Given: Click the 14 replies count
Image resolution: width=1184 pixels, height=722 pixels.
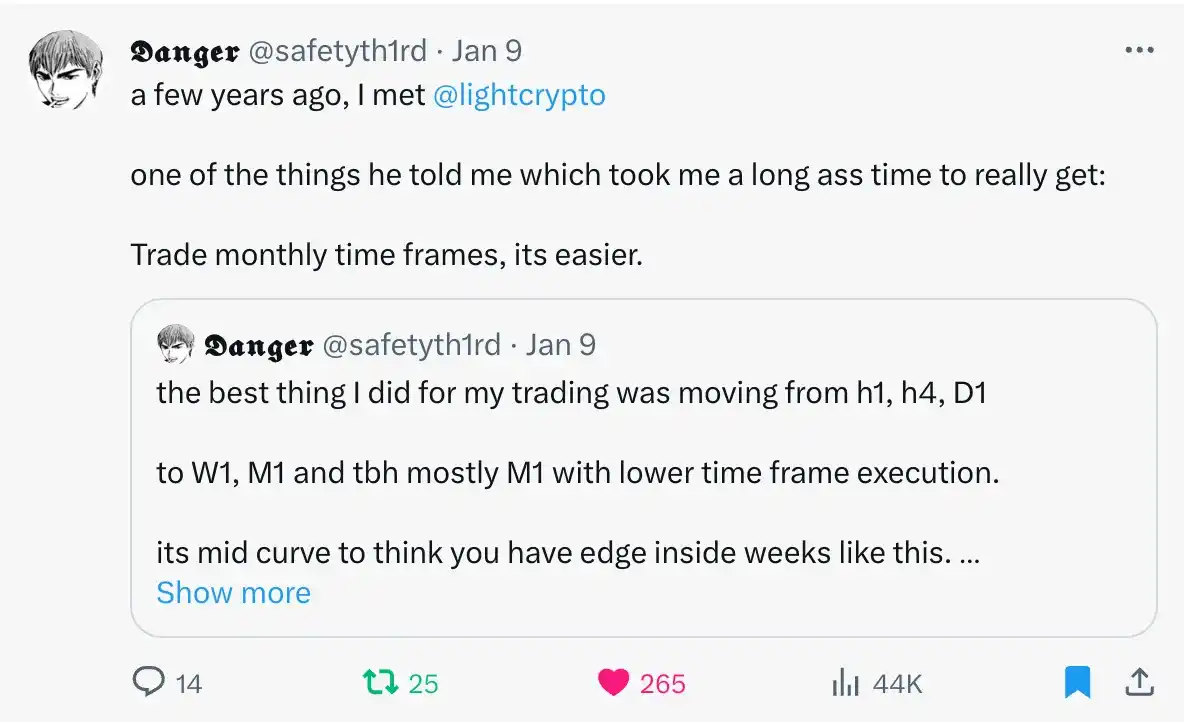Looking at the screenshot, I should click(x=188, y=683).
